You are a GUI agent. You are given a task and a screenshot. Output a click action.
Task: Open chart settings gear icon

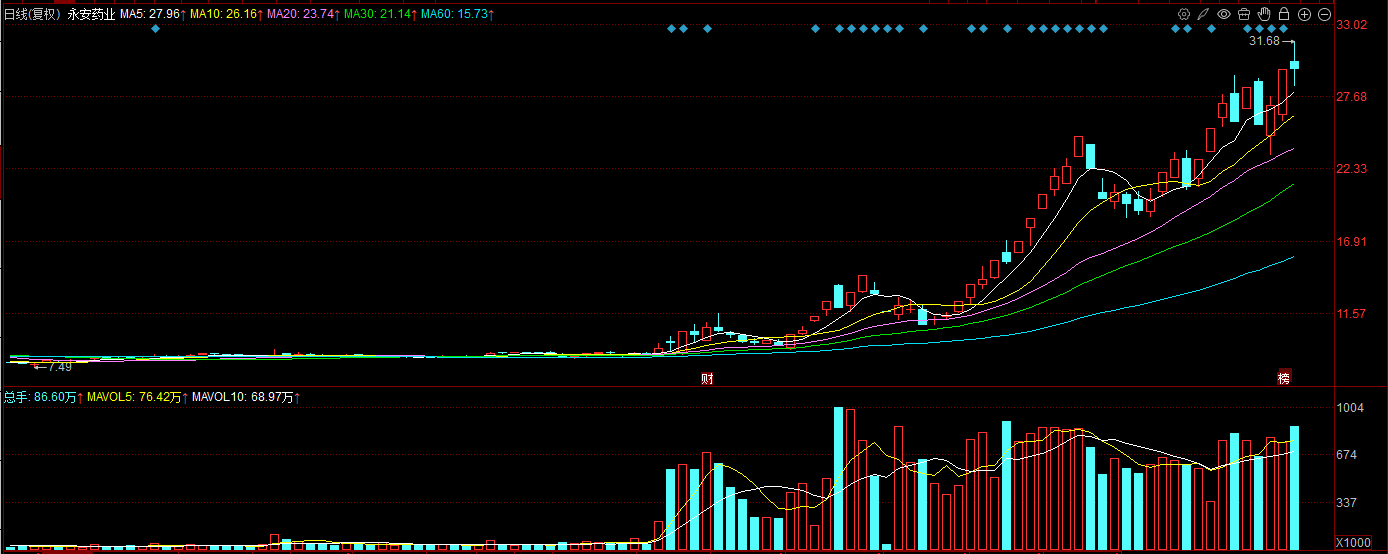pos(1184,14)
